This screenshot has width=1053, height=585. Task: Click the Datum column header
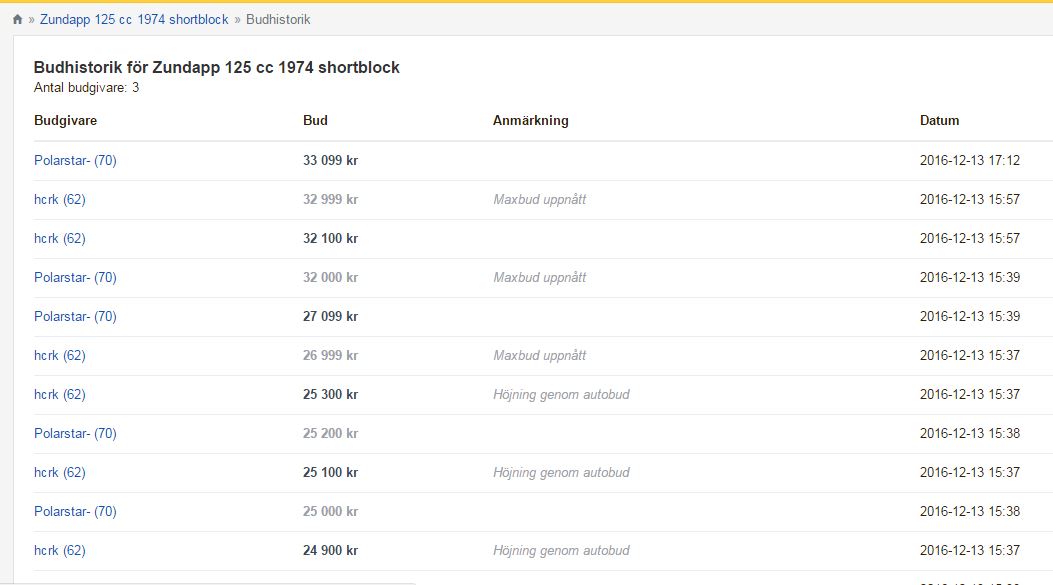pos(939,120)
